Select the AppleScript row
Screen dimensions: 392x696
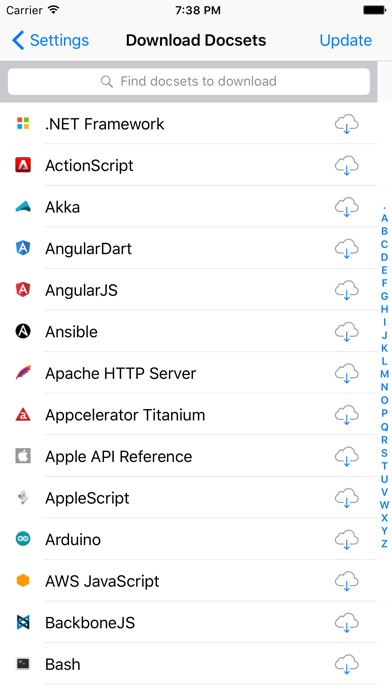[x=189, y=498]
